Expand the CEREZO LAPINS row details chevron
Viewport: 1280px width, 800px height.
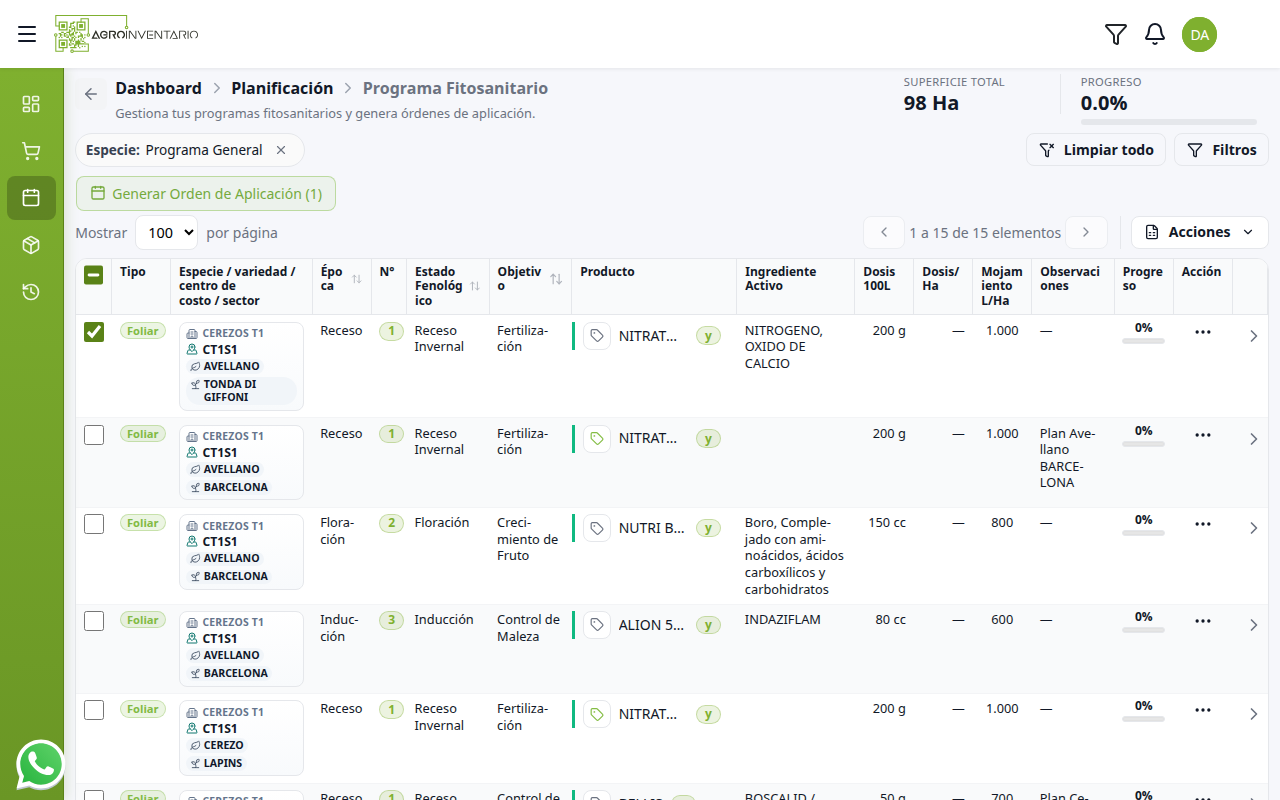click(x=1254, y=714)
